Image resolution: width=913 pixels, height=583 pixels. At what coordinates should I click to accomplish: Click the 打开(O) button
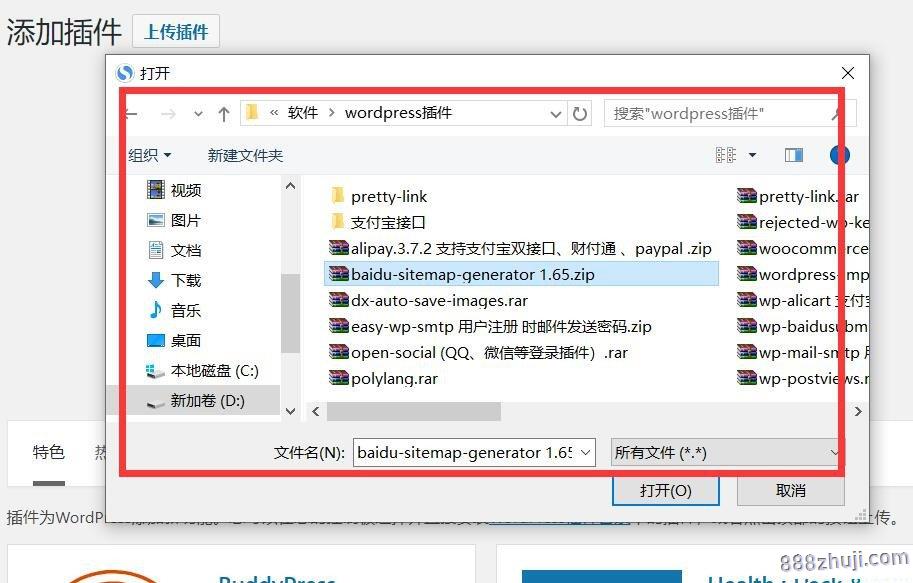click(x=666, y=490)
